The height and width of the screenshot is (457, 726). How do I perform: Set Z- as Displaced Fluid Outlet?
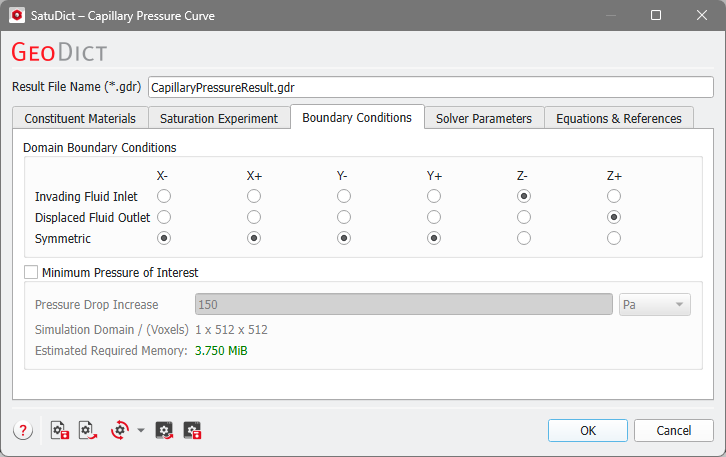pyautogui.click(x=524, y=217)
